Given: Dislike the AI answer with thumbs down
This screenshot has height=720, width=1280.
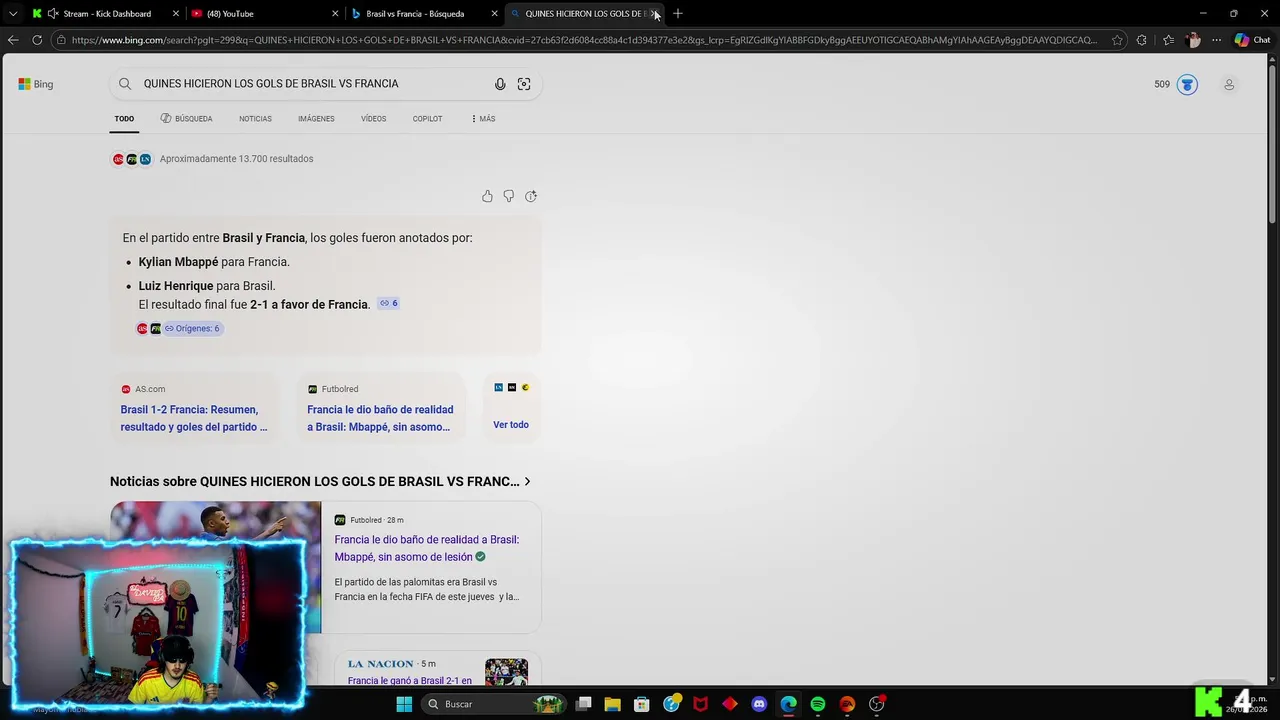Looking at the screenshot, I should pos(509,196).
